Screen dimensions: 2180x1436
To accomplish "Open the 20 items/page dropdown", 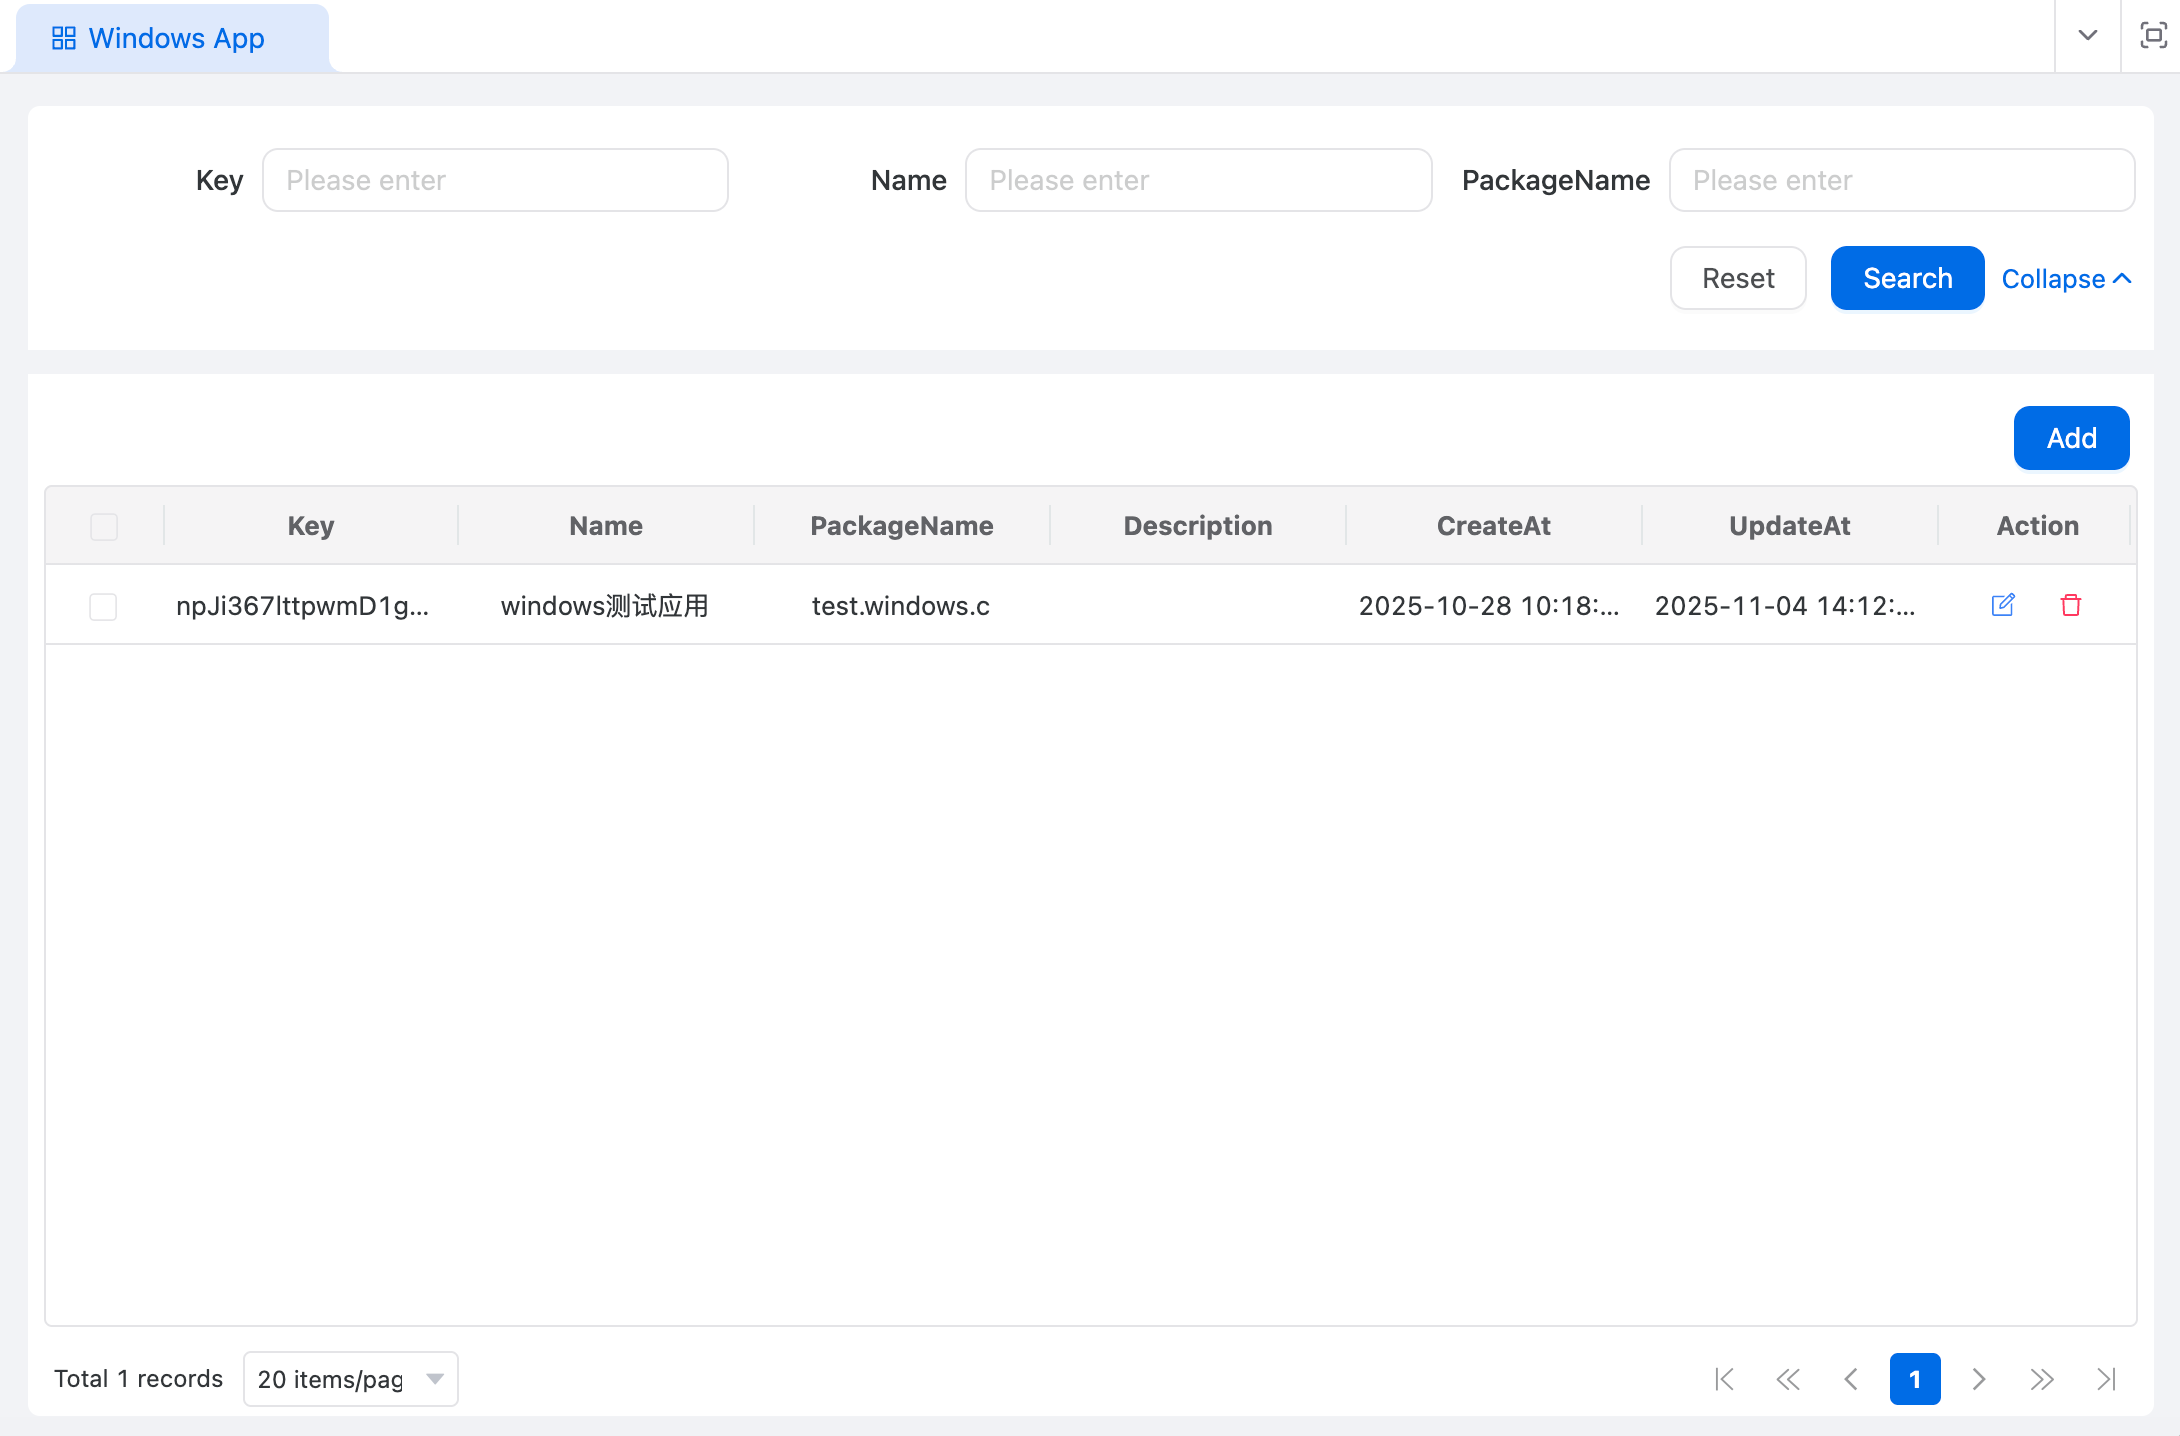I will [x=350, y=1379].
